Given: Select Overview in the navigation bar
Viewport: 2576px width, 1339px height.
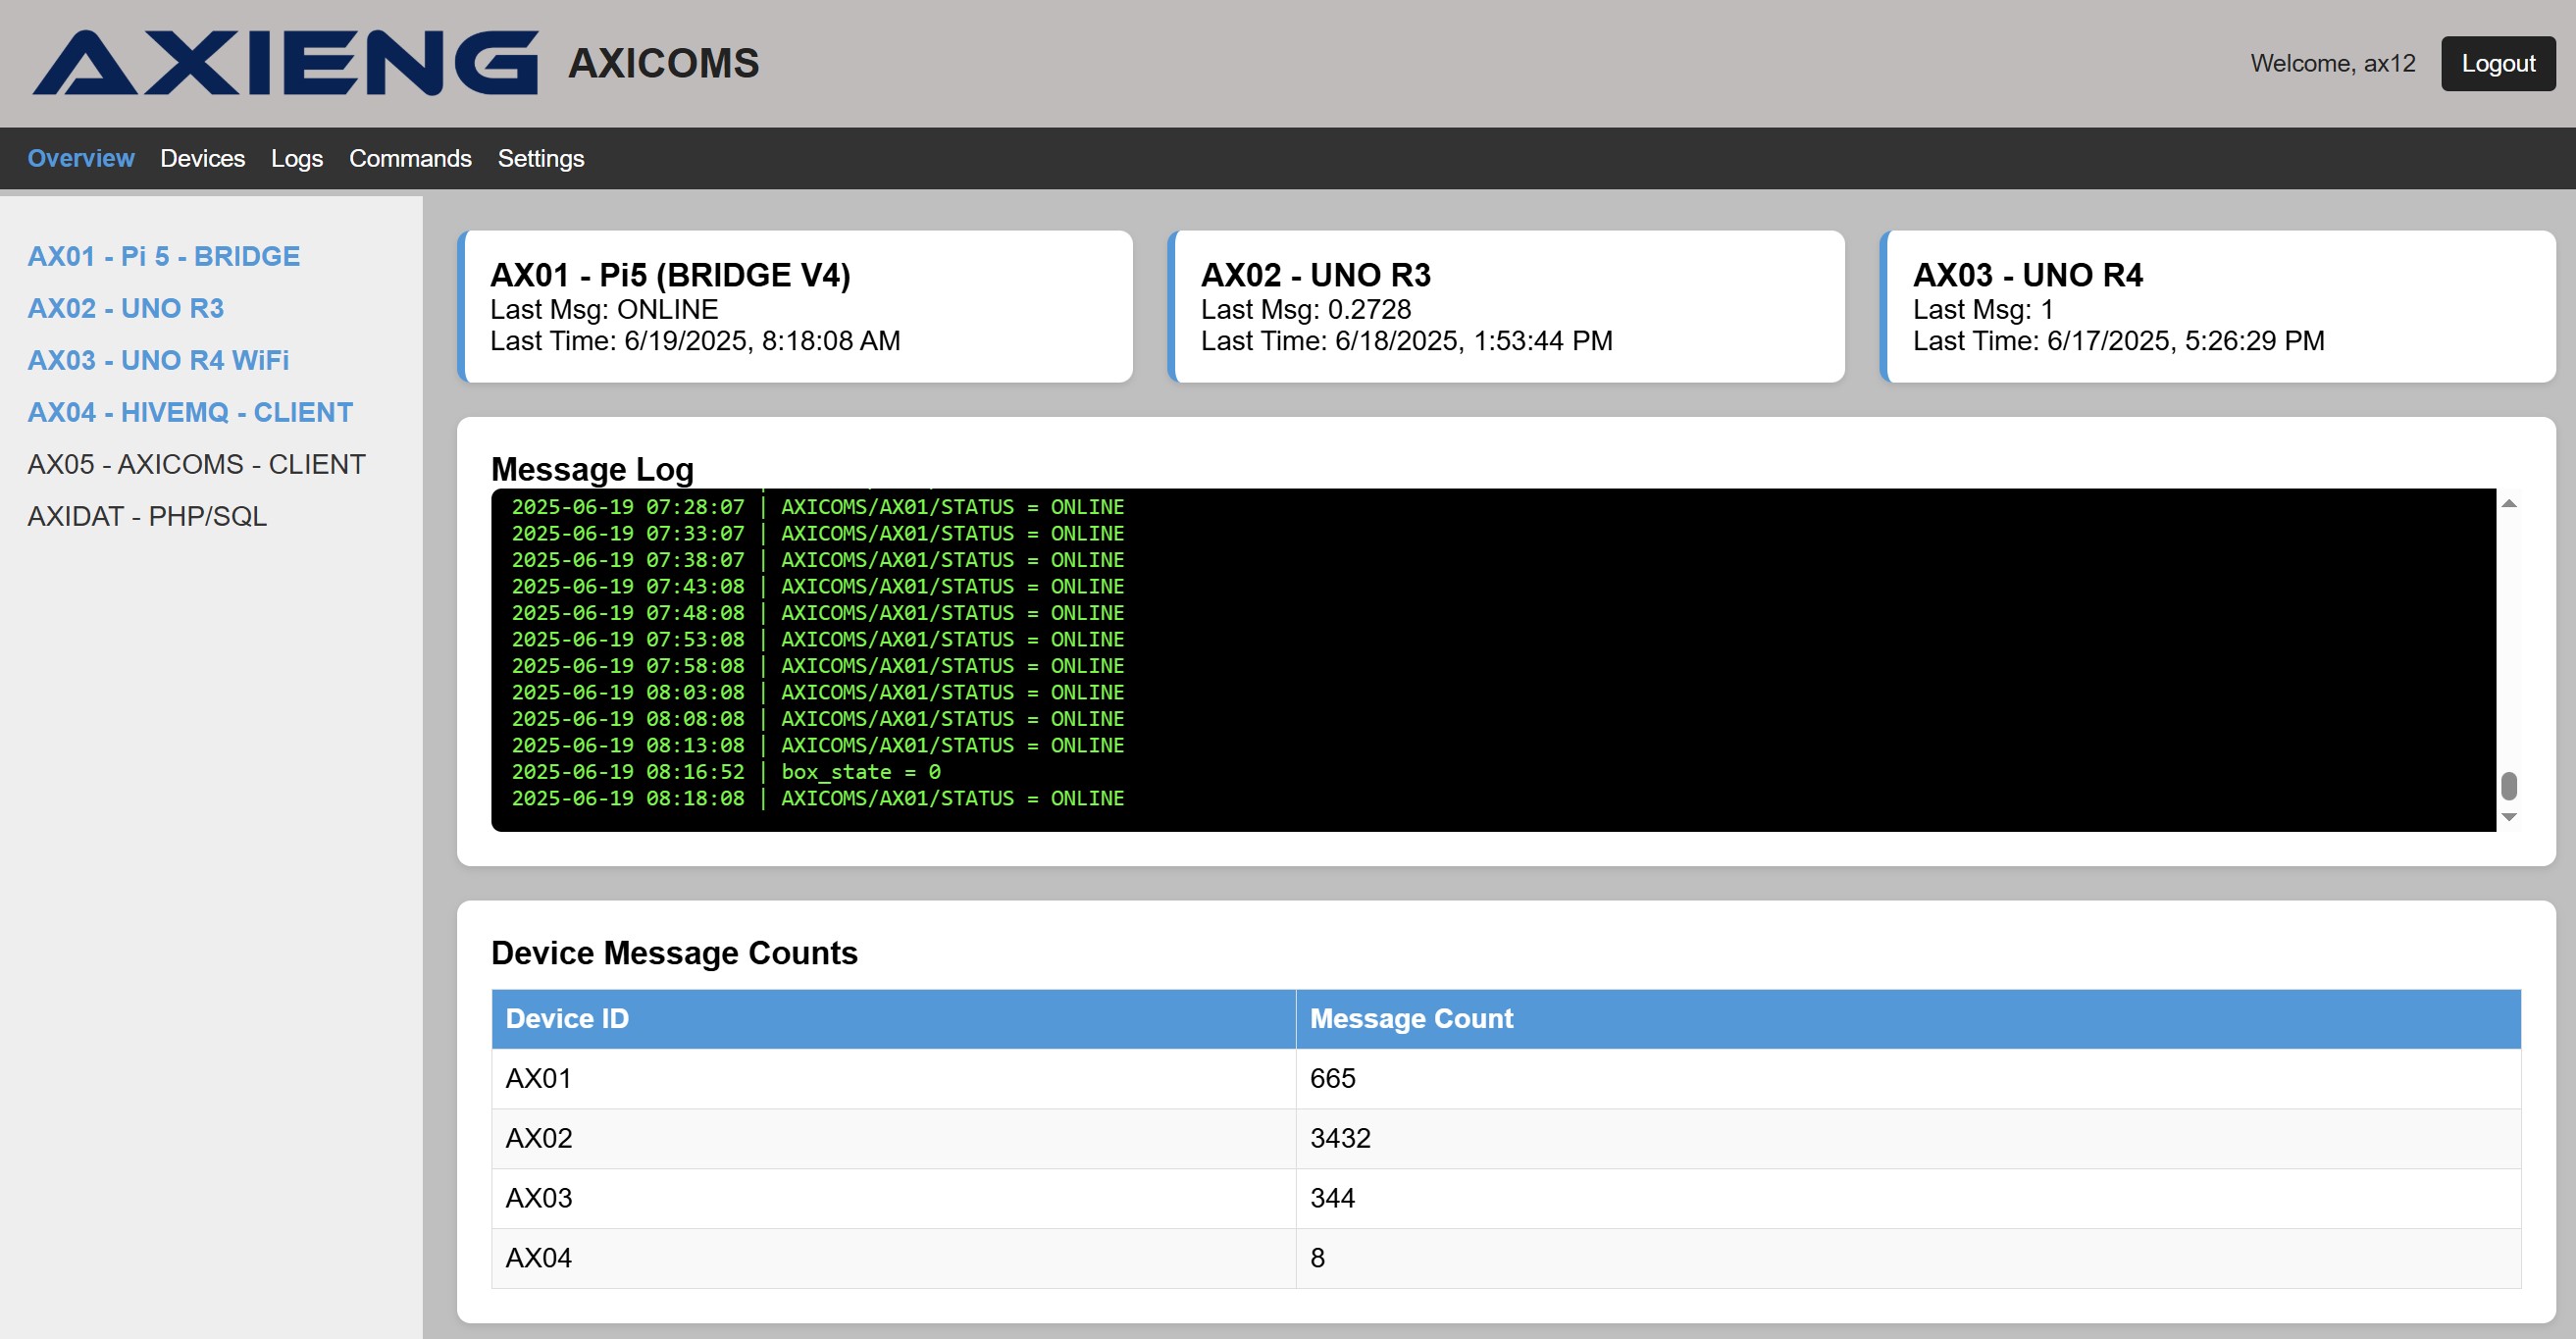Looking at the screenshot, I should (80, 158).
